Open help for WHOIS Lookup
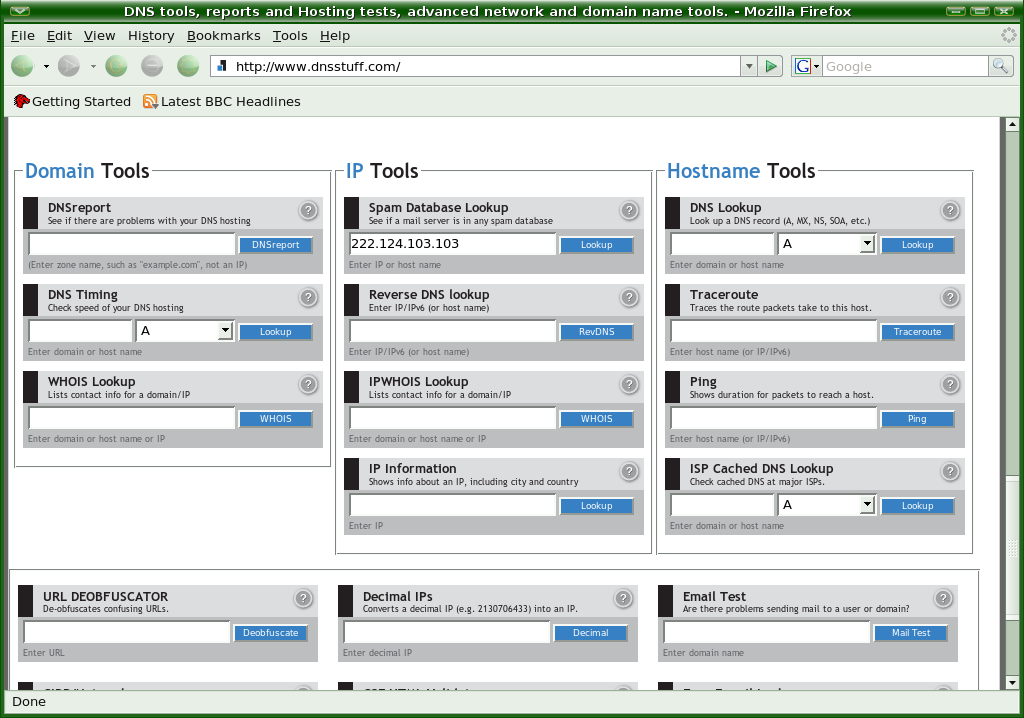The width and height of the screenshot is (1024, 718). [x=308, y=384]
